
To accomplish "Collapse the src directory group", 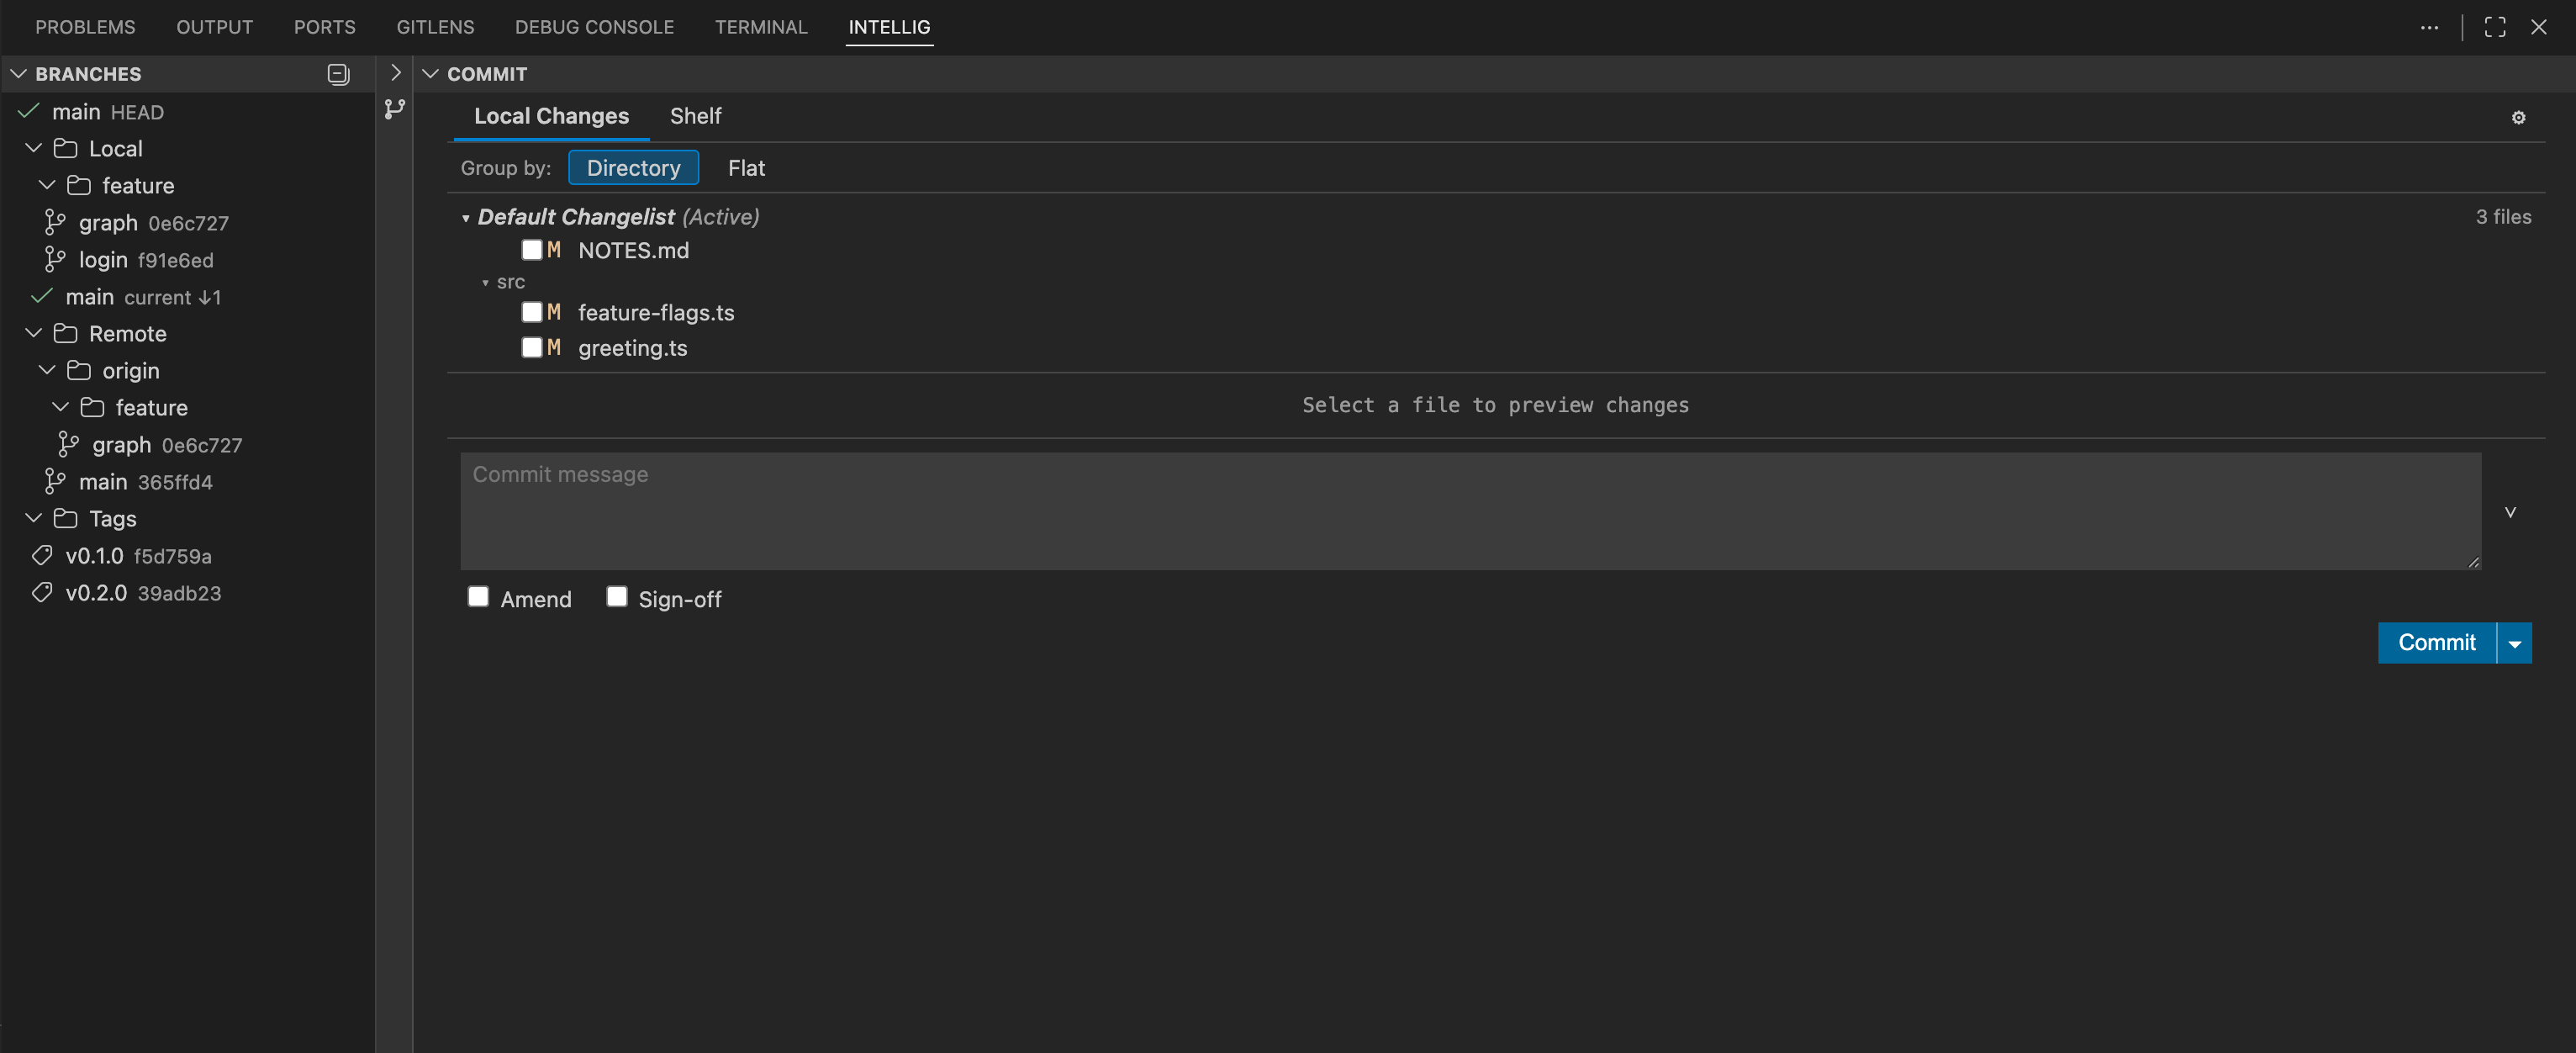I will pyautogui.click(x=485, y=283).
